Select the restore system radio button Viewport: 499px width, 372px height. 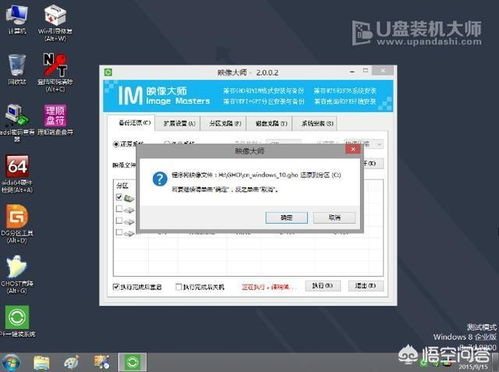(x=116, y=144)
